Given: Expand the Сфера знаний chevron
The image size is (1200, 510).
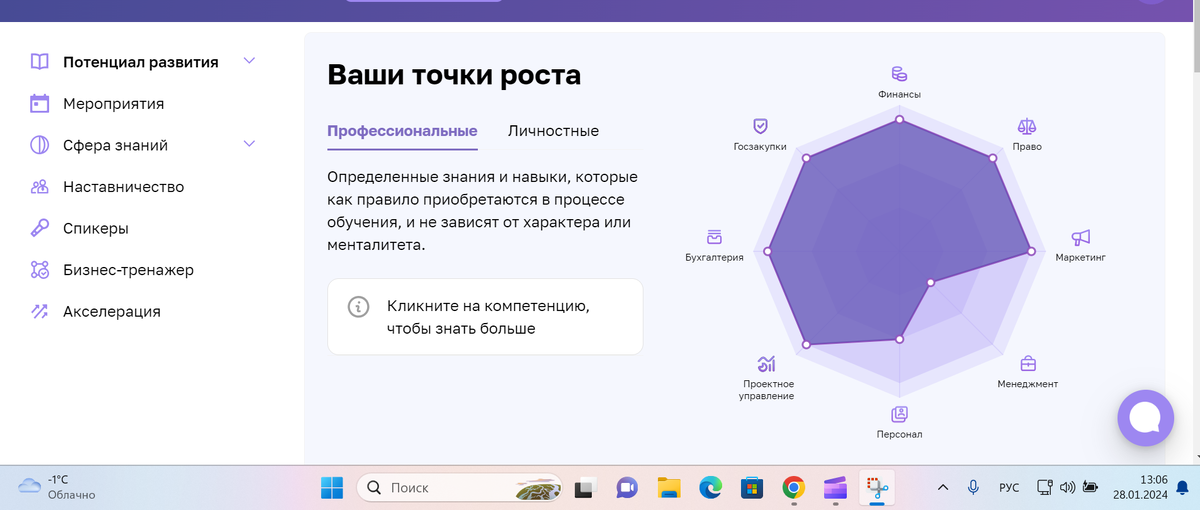Looking at the screenshot, I should (249, 144).
